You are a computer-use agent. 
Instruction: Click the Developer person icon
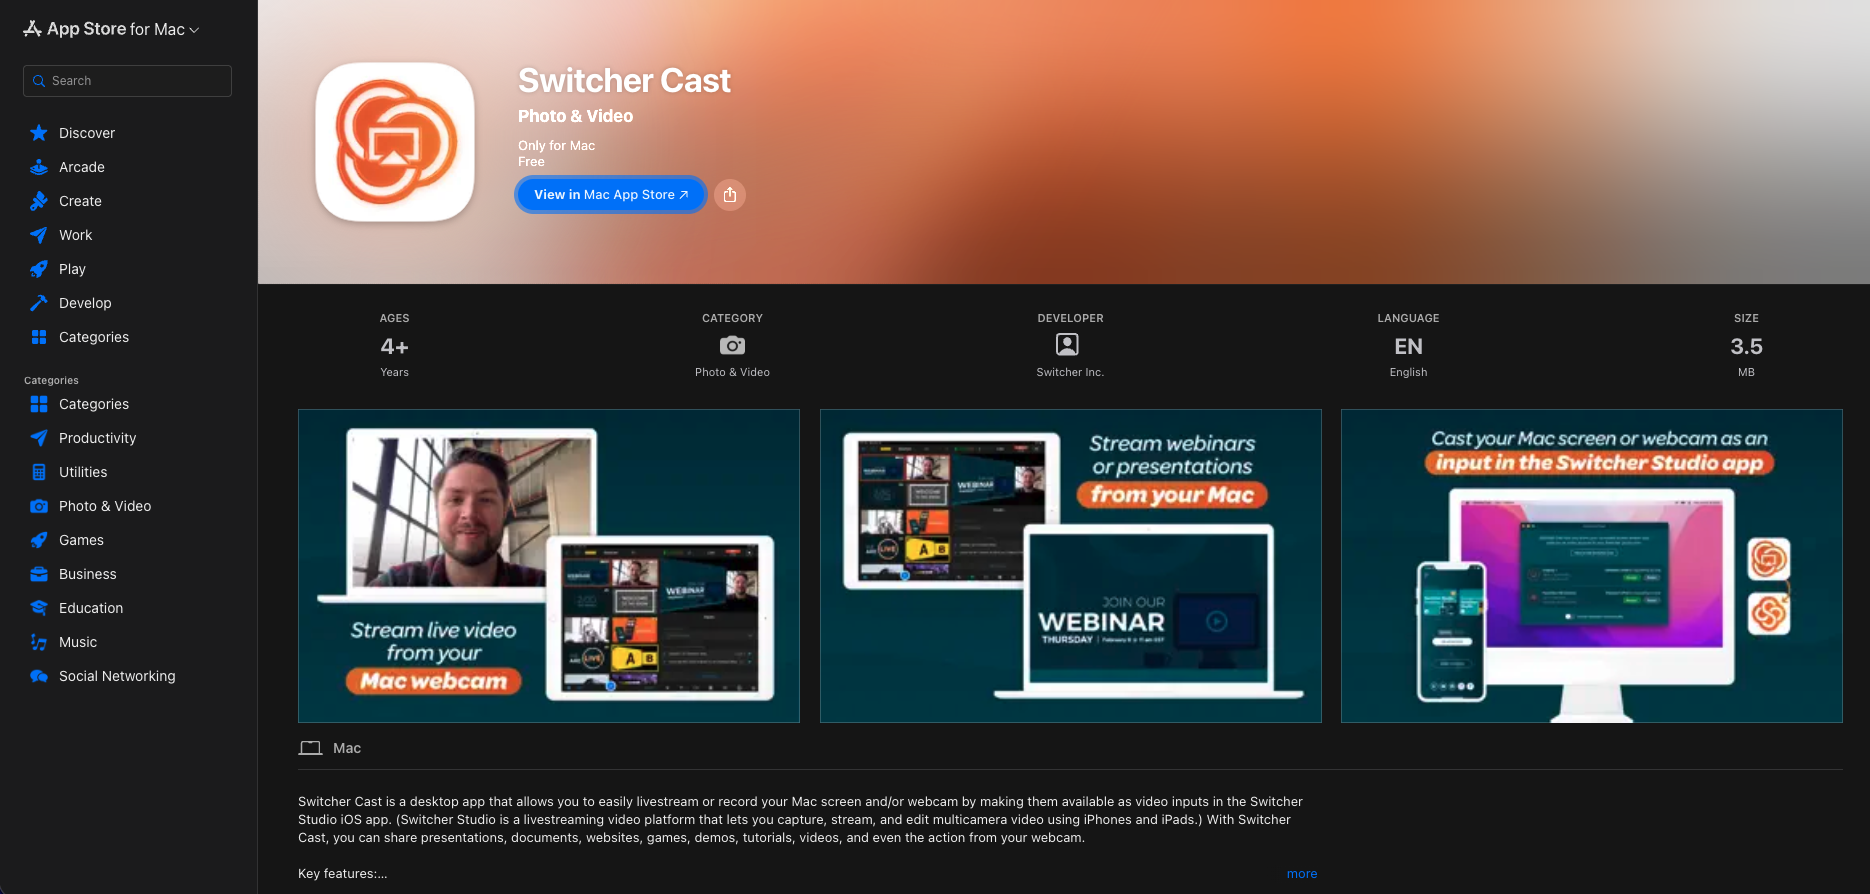pyautogui.click(x=1068, y=345)
